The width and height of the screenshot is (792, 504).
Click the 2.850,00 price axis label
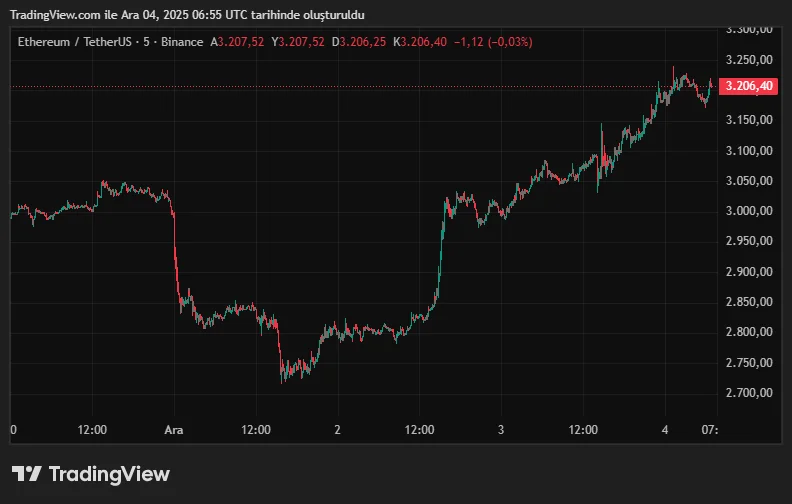coord(749,302)
